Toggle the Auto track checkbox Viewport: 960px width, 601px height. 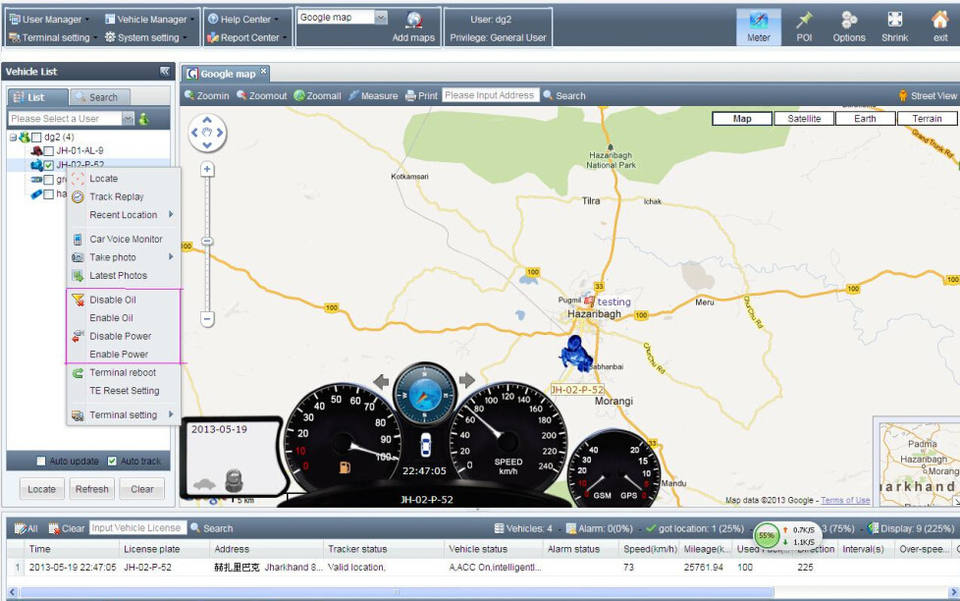pos(112,461)
